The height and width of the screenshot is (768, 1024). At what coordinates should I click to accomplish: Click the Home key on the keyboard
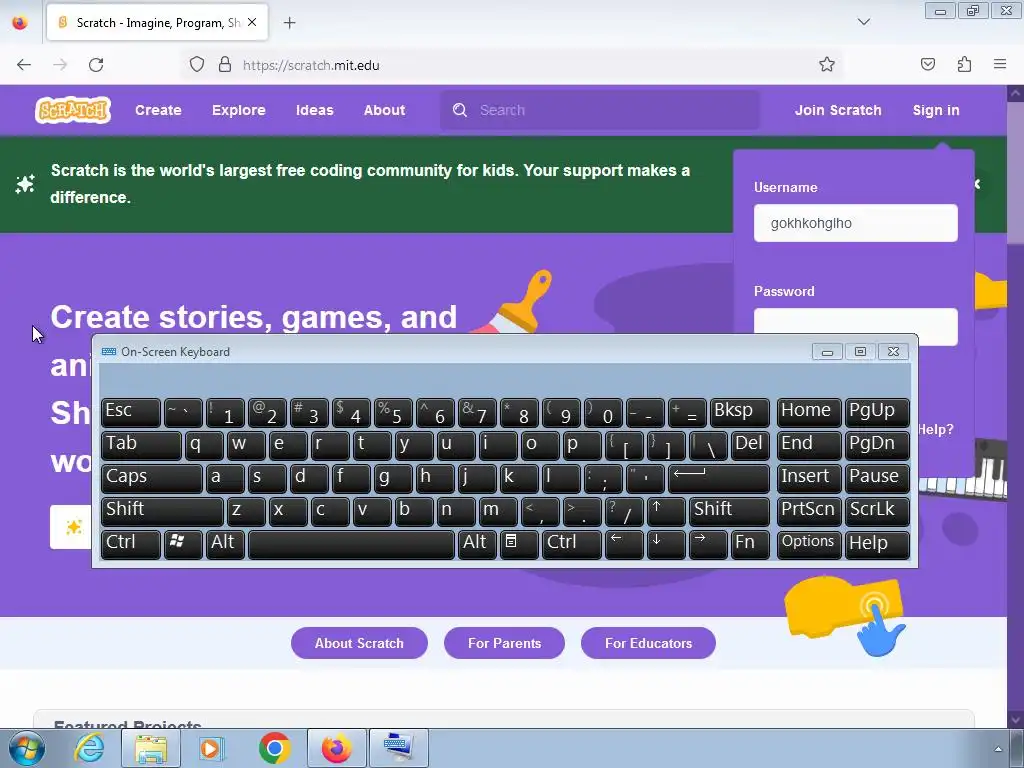click(808, 412)
